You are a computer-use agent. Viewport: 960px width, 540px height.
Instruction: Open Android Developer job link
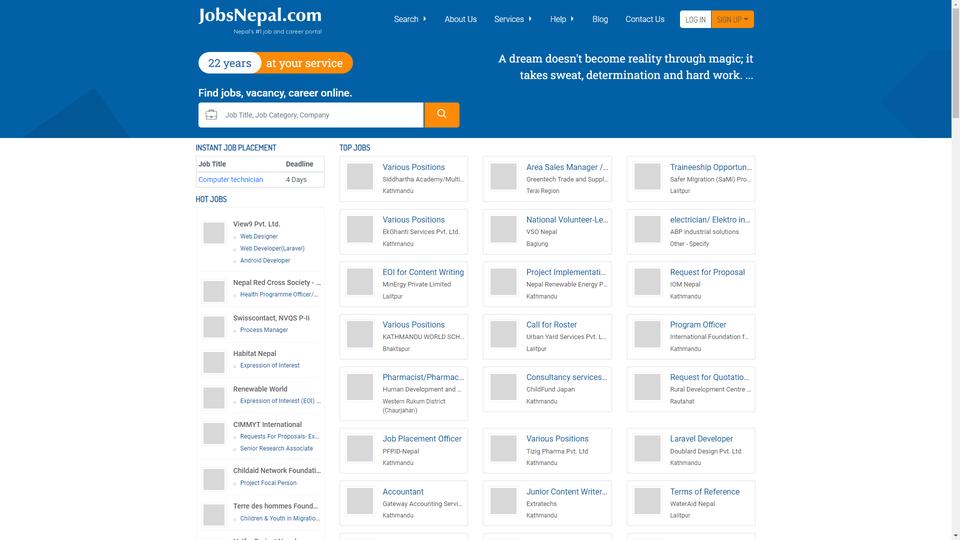pos(265,260)
